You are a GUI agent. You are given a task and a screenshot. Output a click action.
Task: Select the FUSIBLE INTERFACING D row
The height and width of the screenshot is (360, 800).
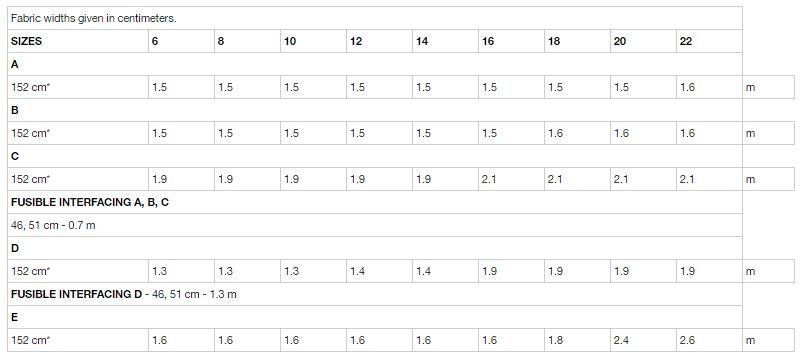375,294
